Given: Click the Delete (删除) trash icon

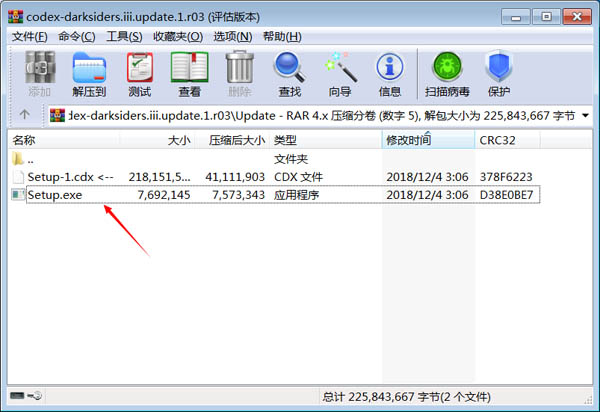Looking at the screenshot, I should [240, 73].
